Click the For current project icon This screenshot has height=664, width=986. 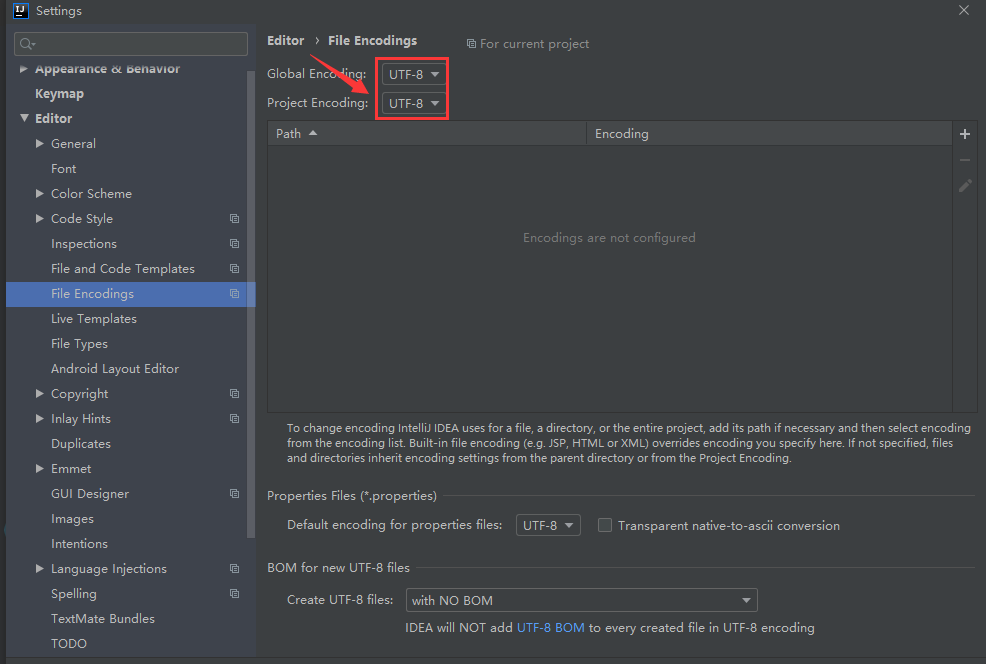click(471, 44)
